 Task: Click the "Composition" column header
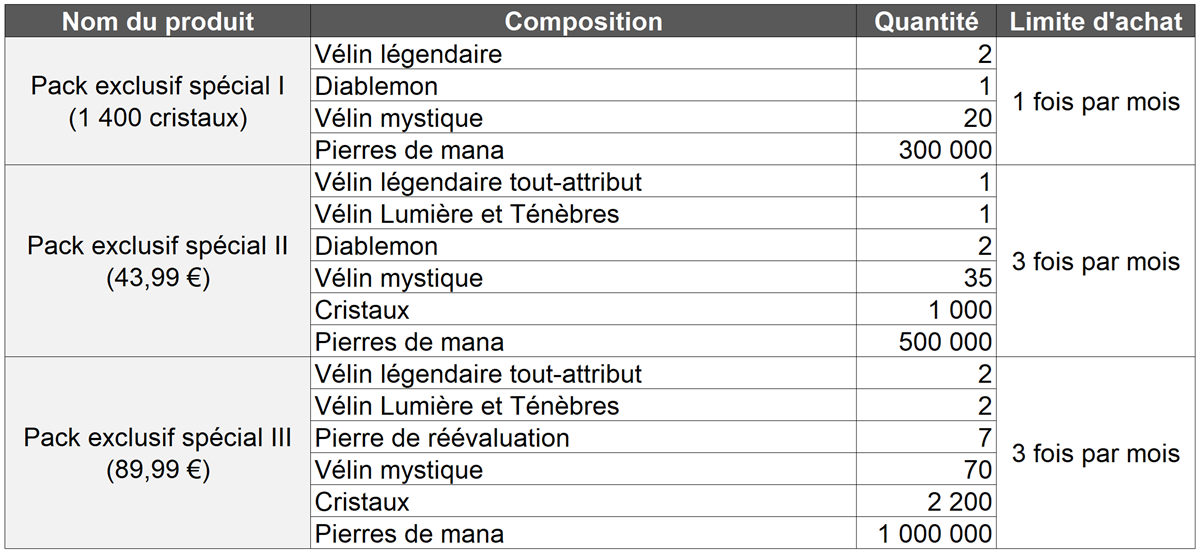click(x=583, y=22)
